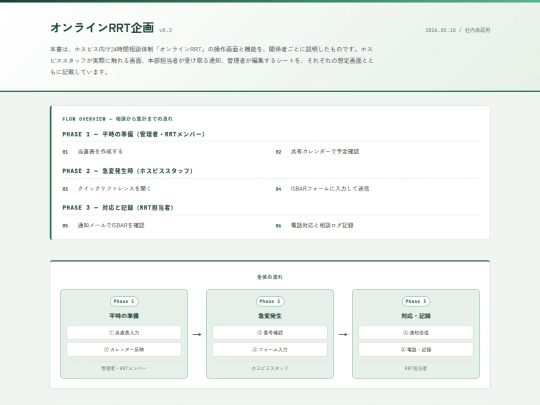Viewport: 540px width, 405px height.
Task: Click the 急変発生 card title
Action: click(270, 316)
